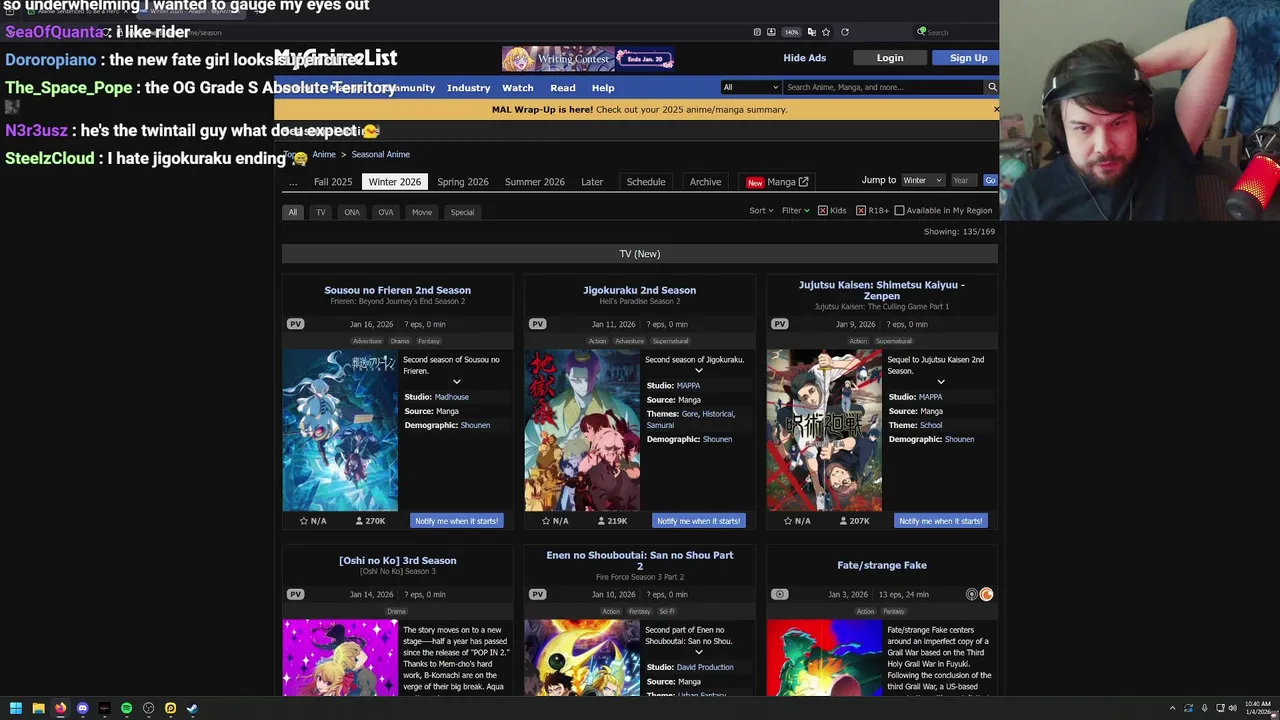Viewport: 1280px width, 720px height.
Task: Expand synopsis of Jujutsu Kaisen Culling Game
Action: (940, 382)
